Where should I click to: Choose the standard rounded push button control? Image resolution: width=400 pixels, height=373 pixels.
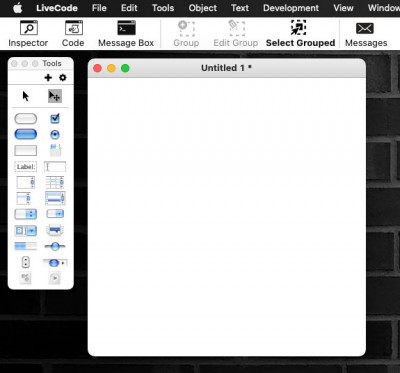[x=26, y=119]
